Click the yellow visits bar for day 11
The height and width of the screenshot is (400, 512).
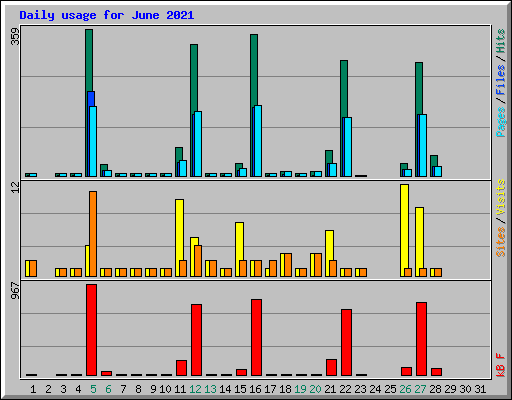pyautogui.click(x=179, y=230)
